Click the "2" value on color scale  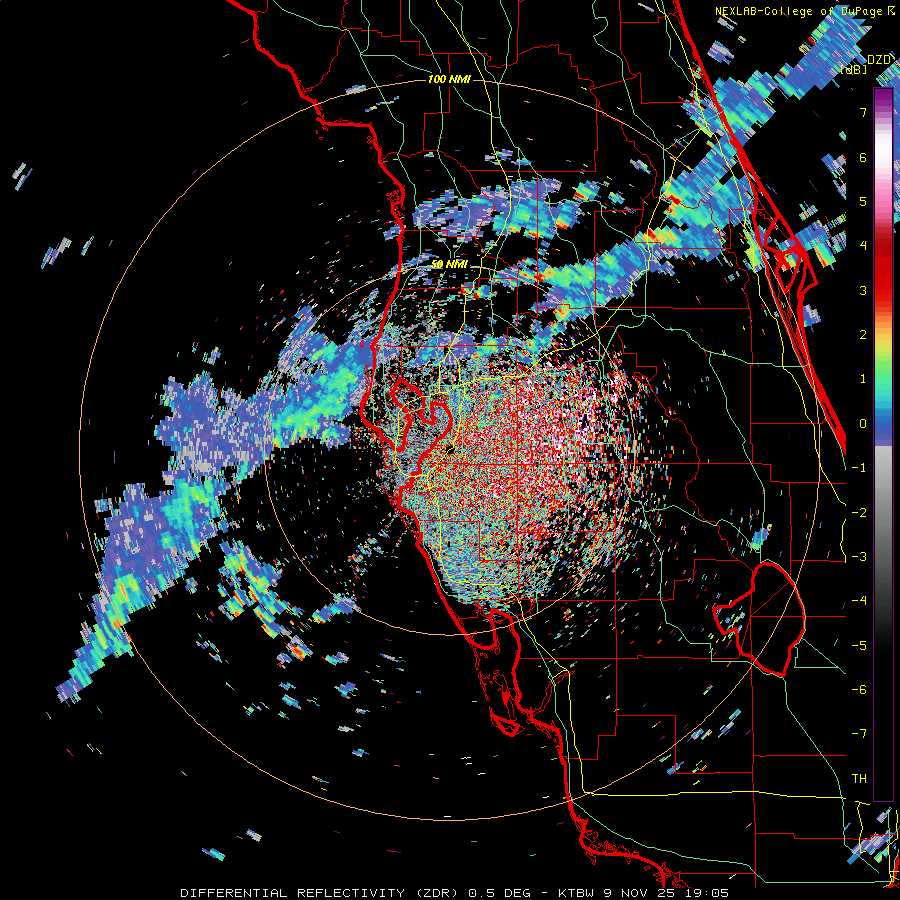tap(862, 335)
